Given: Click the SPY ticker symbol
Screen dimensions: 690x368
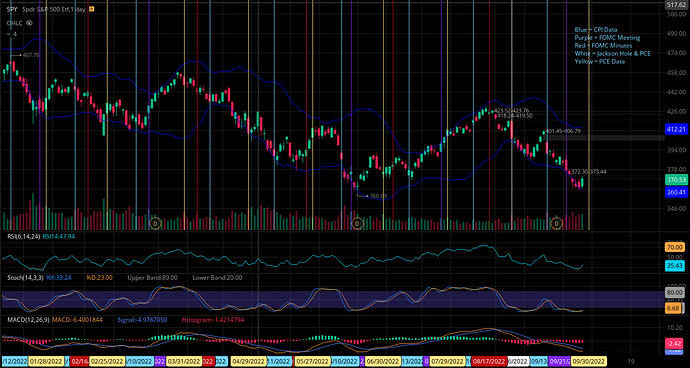Looking at the screenshot, I should [11, 9].
